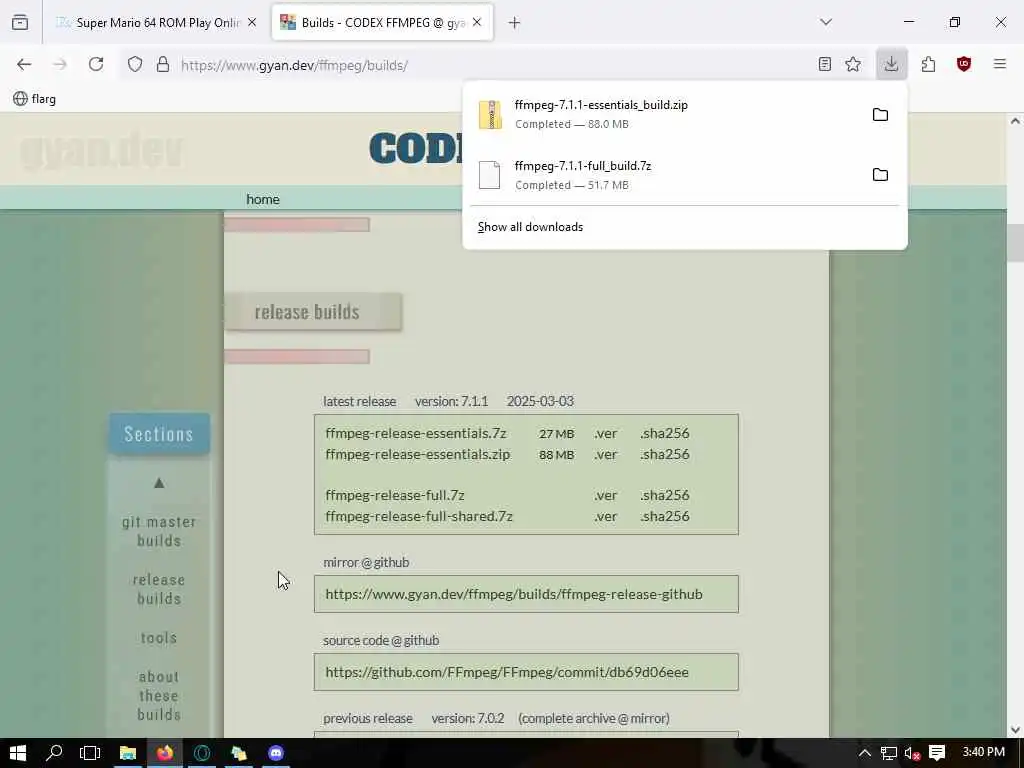The width and height of the screenshot is (1024, 768).
Task: Open .sha256 link for essentials.zip
Action: point(664,454)
